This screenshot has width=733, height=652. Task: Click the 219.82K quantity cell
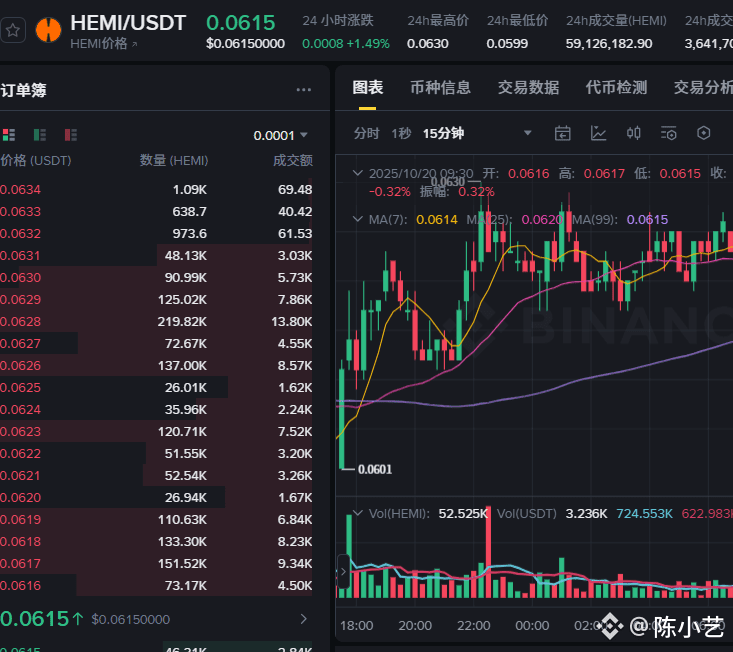click(182, 322)
